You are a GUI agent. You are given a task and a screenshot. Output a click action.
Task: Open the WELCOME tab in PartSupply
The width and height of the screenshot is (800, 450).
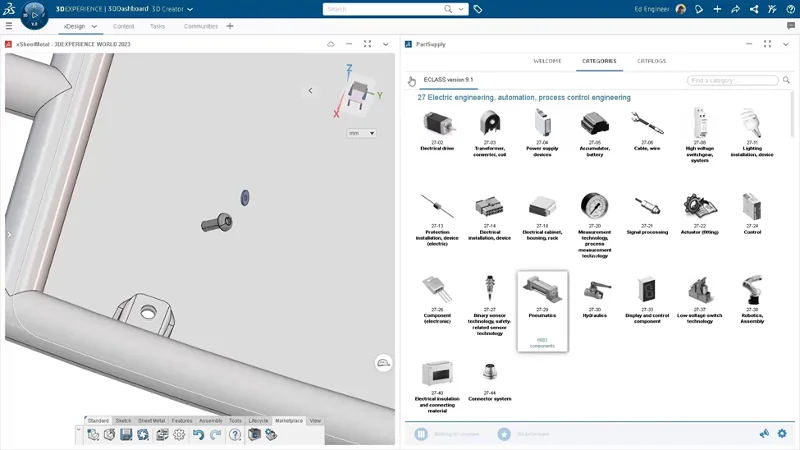click(547, 61)
